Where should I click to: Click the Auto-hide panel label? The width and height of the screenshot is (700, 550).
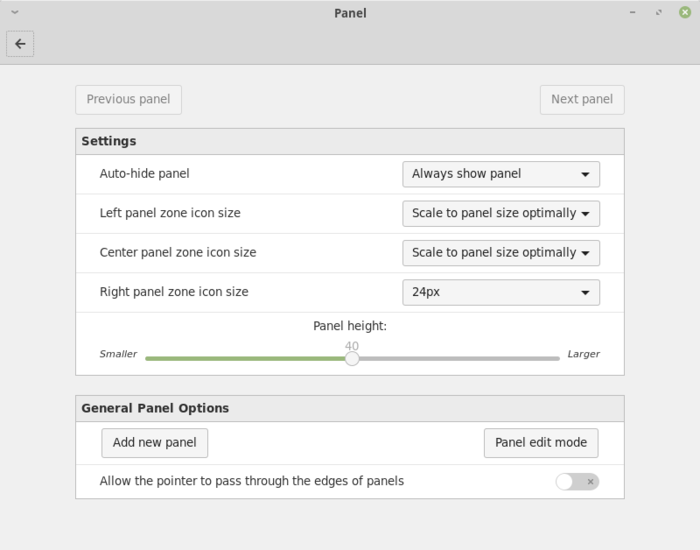point(144,174)
